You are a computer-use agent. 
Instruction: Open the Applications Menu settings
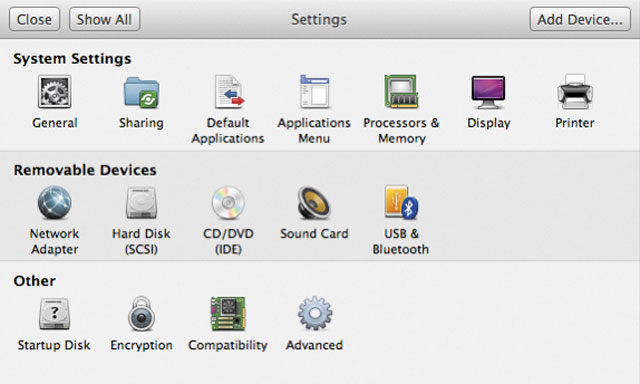[314, 91]
